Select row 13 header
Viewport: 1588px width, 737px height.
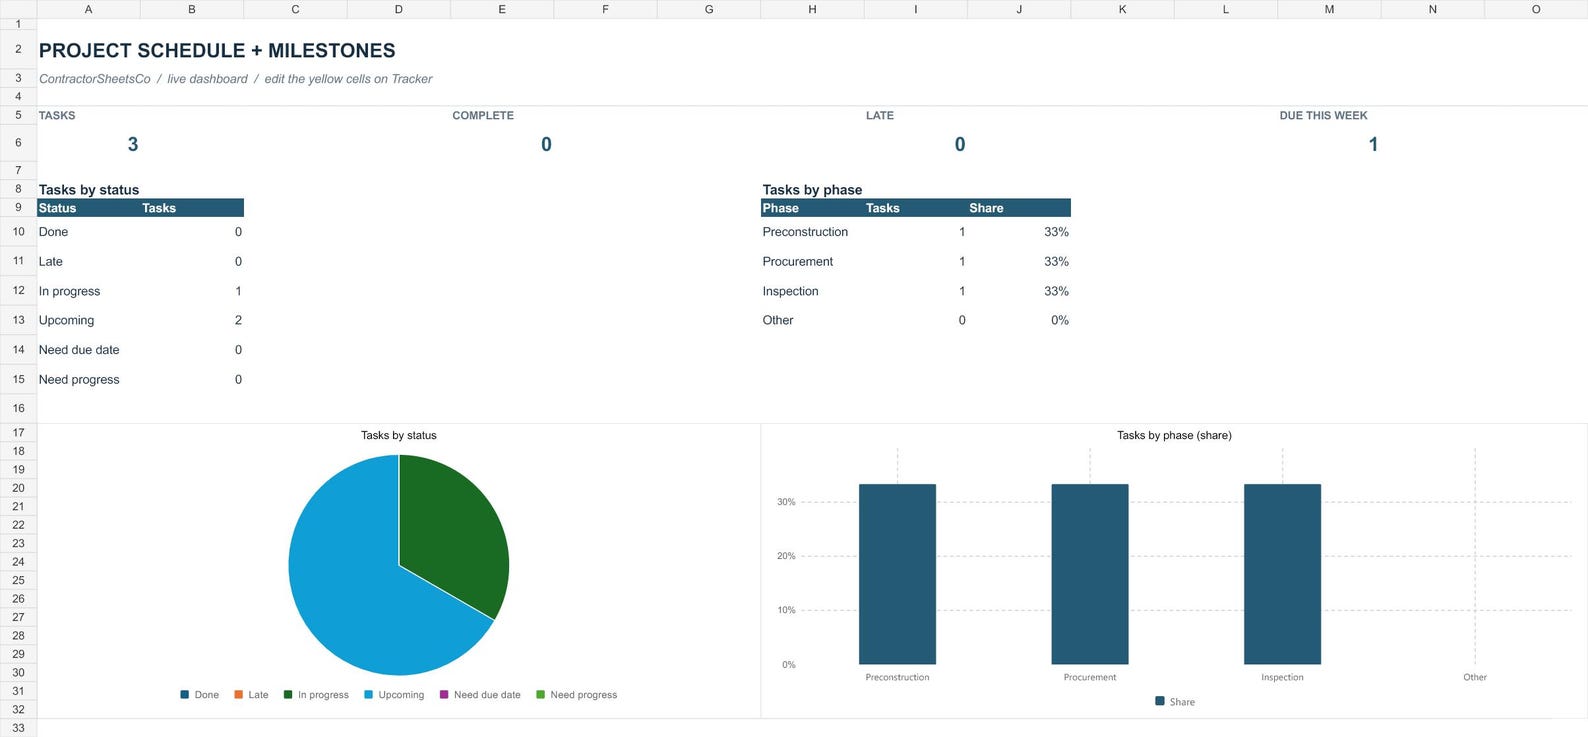[18, 320]
